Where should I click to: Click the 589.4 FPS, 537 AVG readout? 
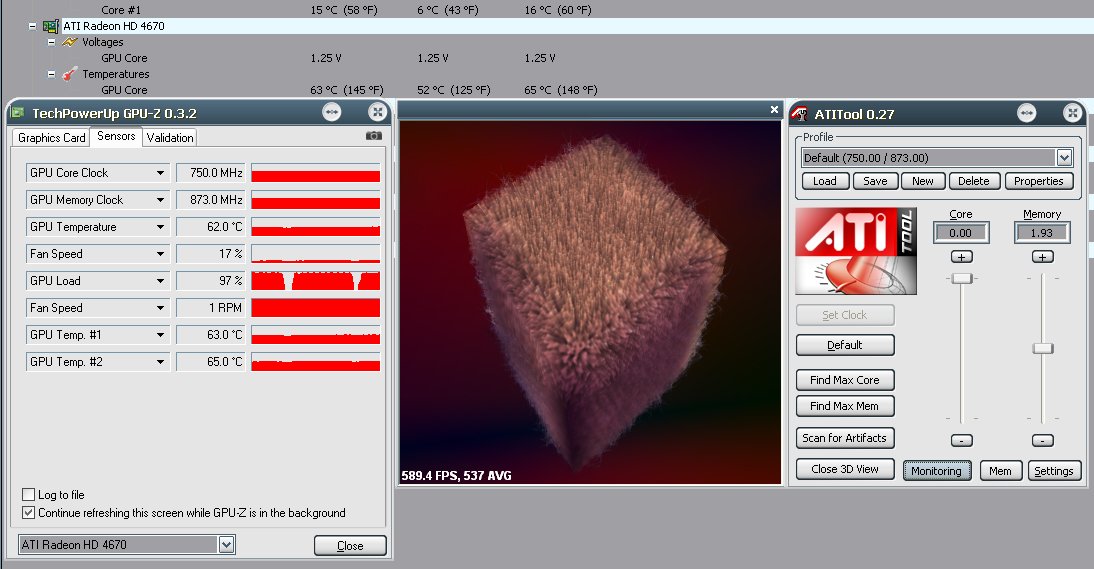tap(456, 476)
